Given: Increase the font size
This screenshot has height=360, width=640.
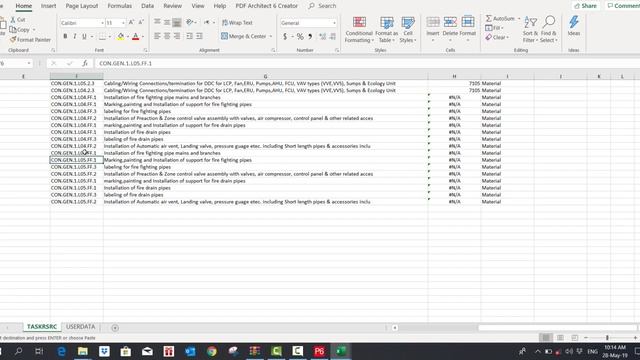Looking at the screenshot, I should tap(131, 22).
